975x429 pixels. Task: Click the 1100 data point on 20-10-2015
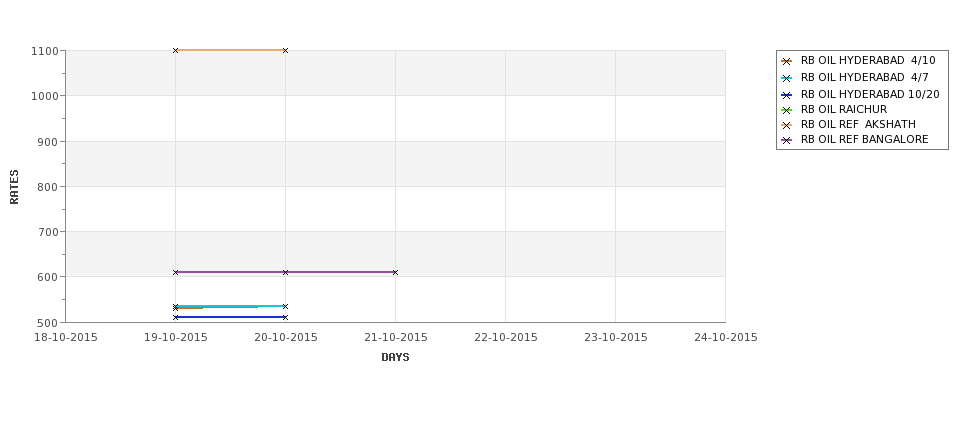285,50
